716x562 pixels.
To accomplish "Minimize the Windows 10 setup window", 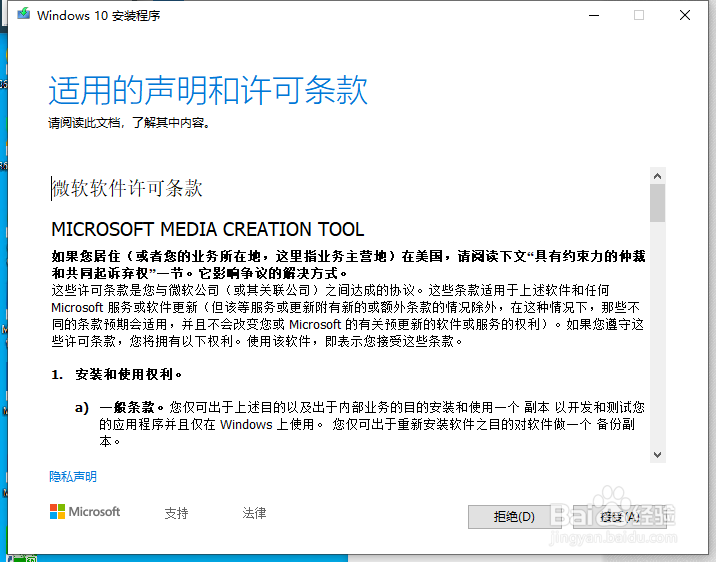I will pos(594,15).
